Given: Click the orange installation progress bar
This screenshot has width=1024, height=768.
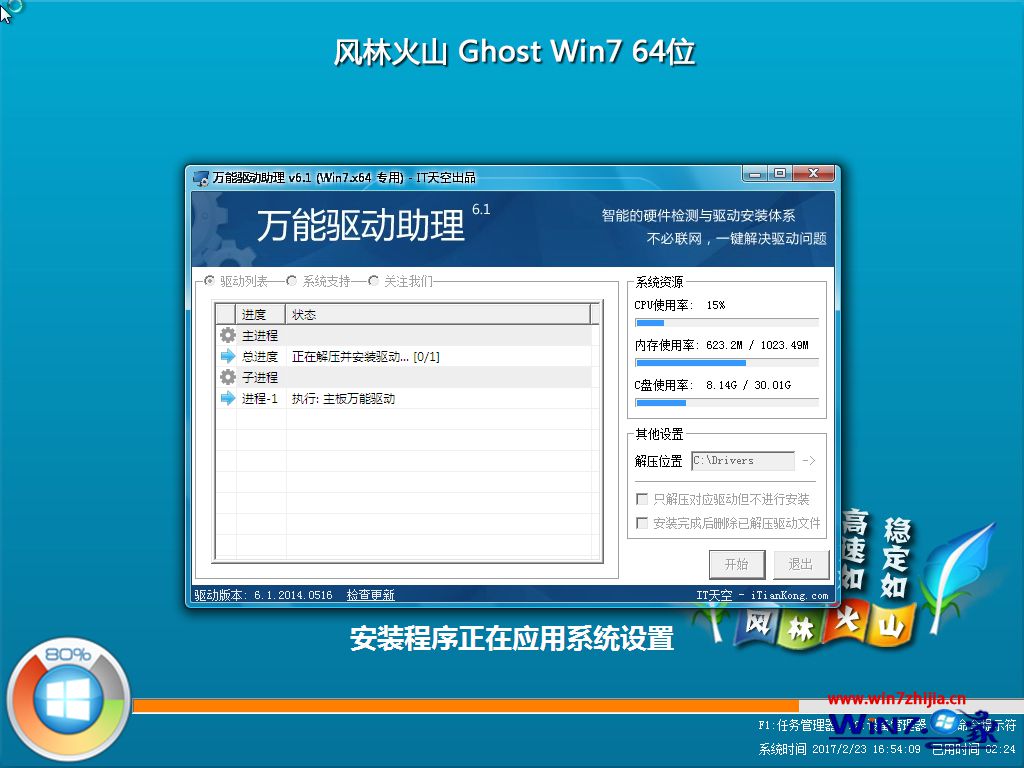Looking at the screenshot, I should point(466,706).
